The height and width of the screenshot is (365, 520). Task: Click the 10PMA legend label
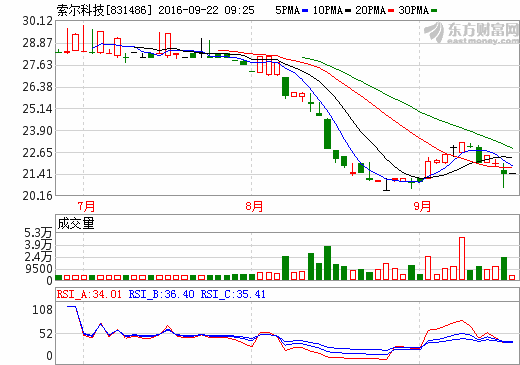point(328,10)
